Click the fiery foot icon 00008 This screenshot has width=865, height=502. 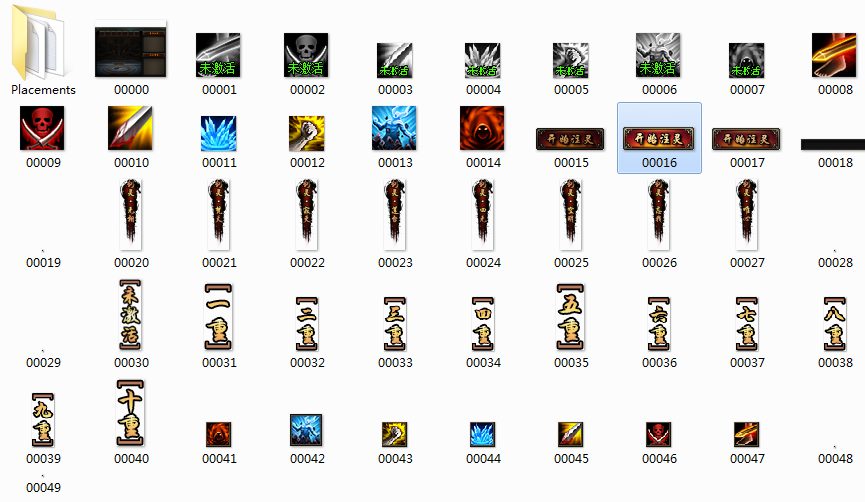[835, 55]
